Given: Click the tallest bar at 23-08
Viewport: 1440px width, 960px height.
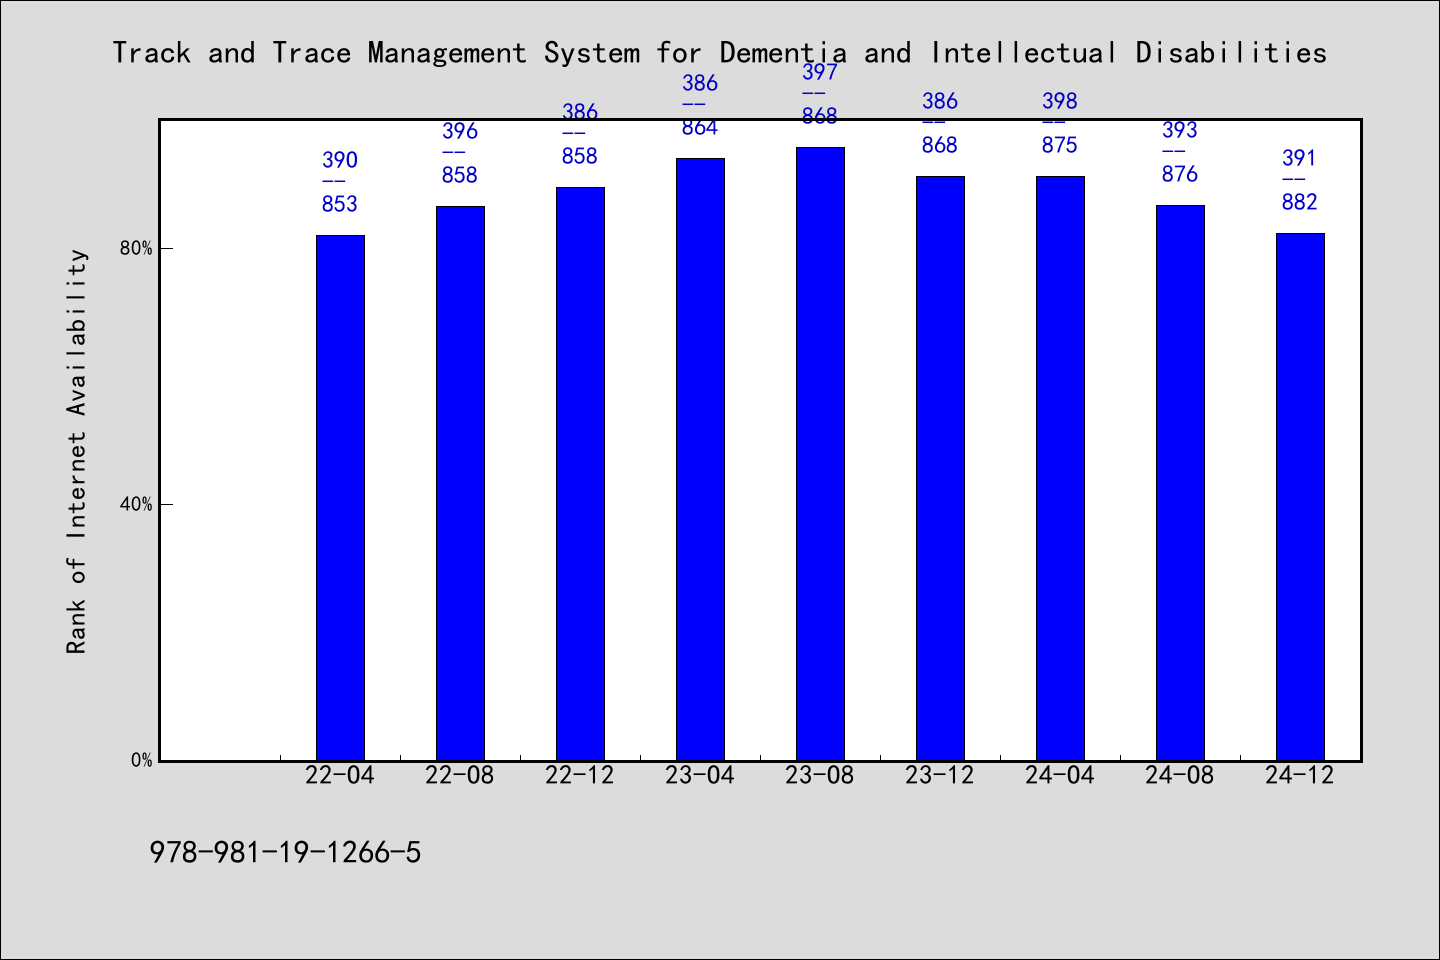Looking at the screenshot, I should [820, 454].
